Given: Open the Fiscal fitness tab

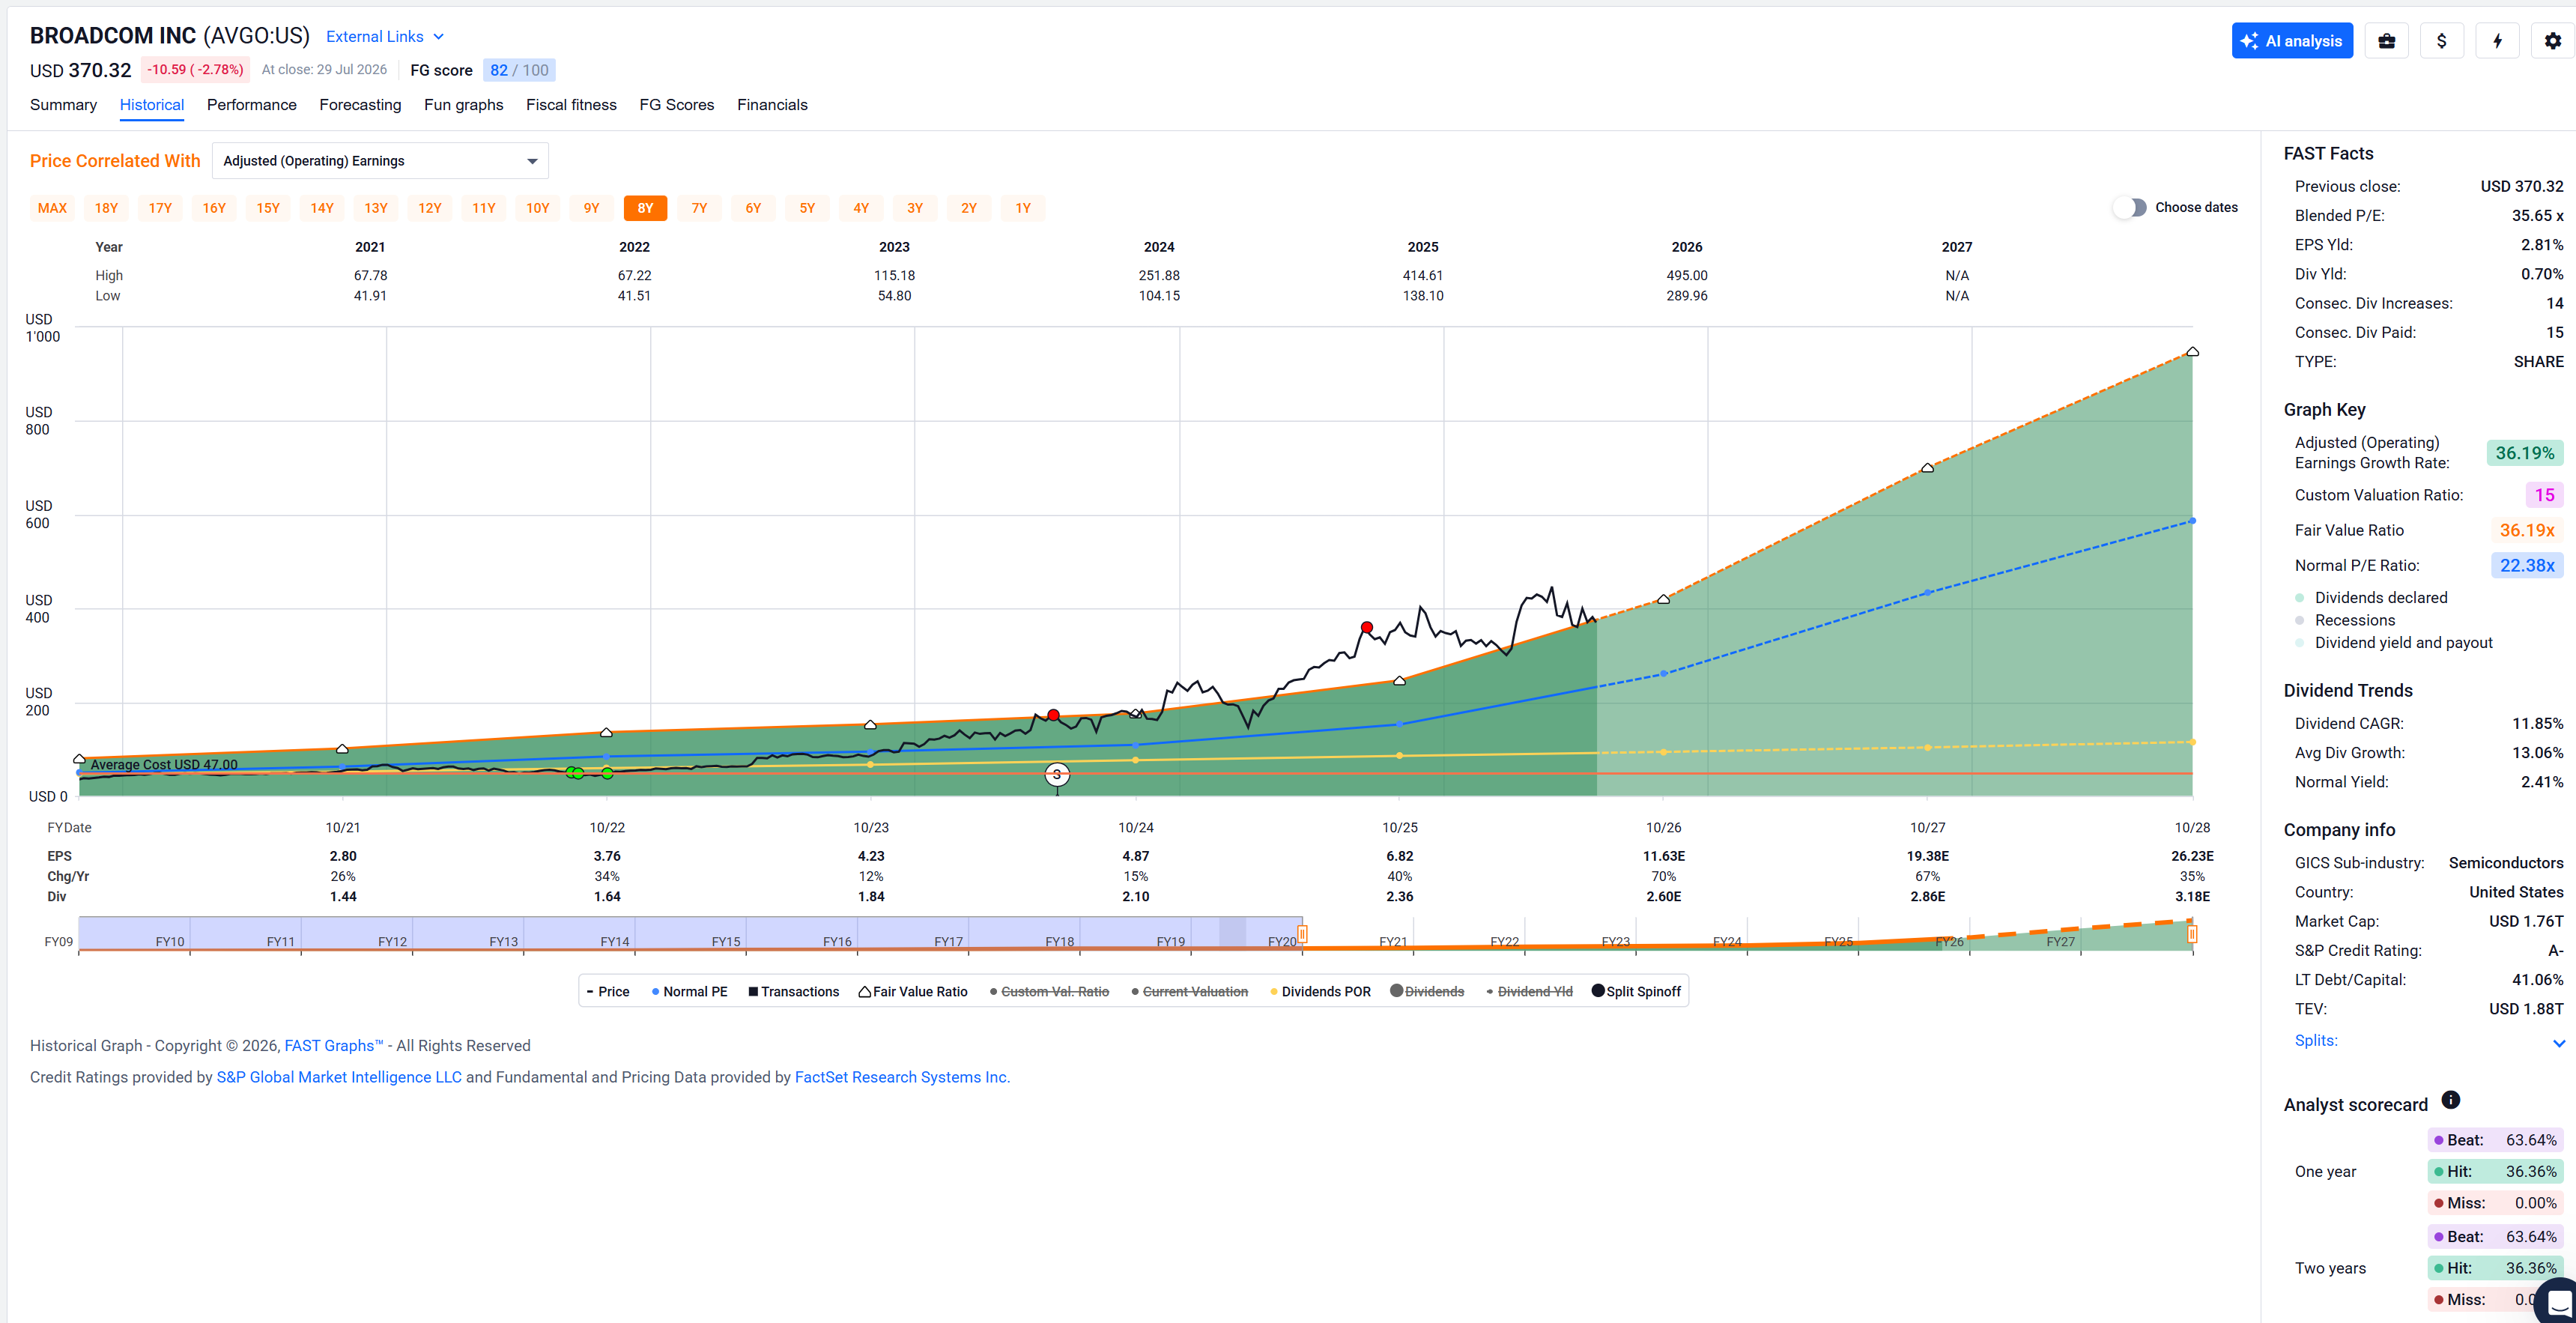Looking at the screenshot, I should click(x=571, y=105).
